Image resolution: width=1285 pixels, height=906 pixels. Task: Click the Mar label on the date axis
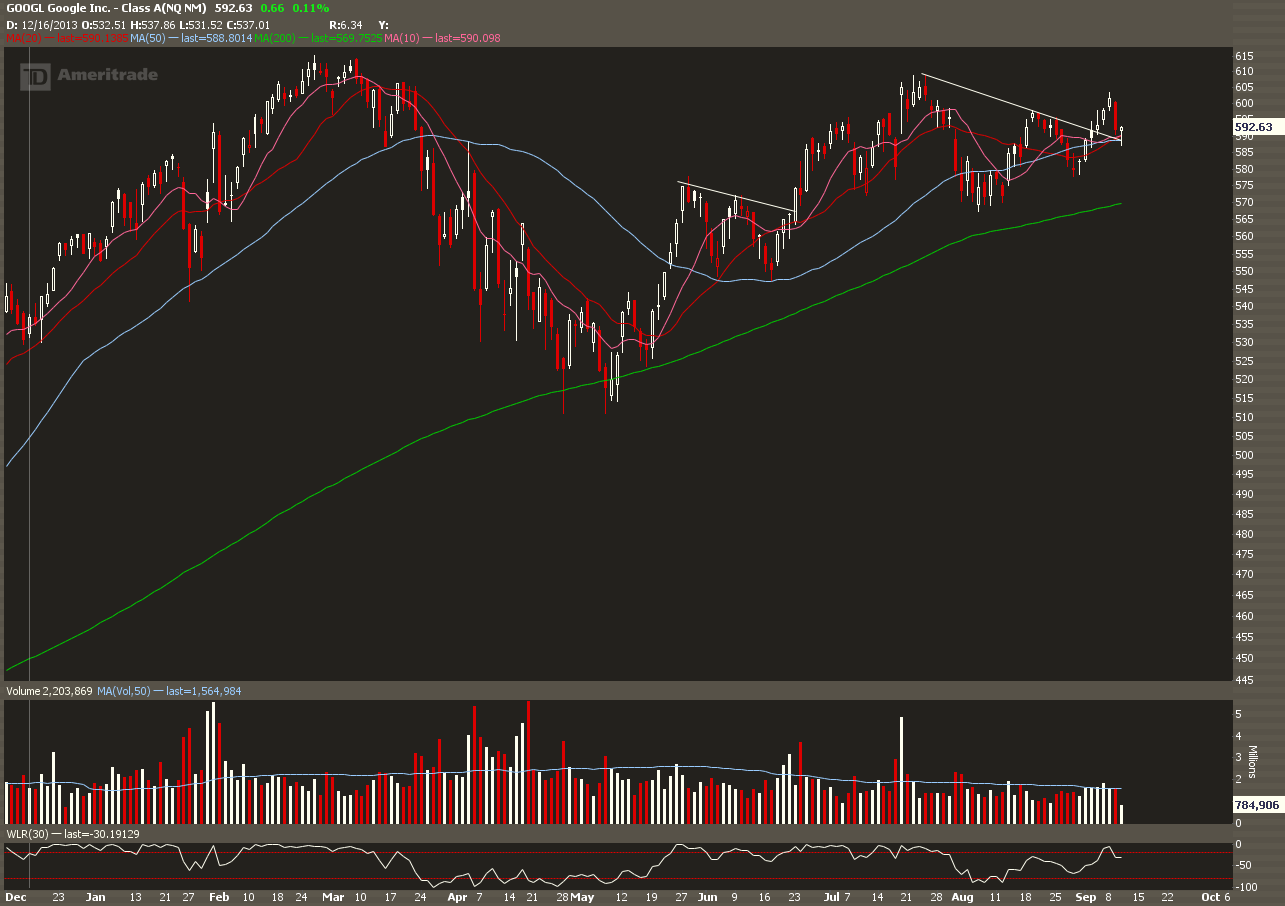coord(333,897)
